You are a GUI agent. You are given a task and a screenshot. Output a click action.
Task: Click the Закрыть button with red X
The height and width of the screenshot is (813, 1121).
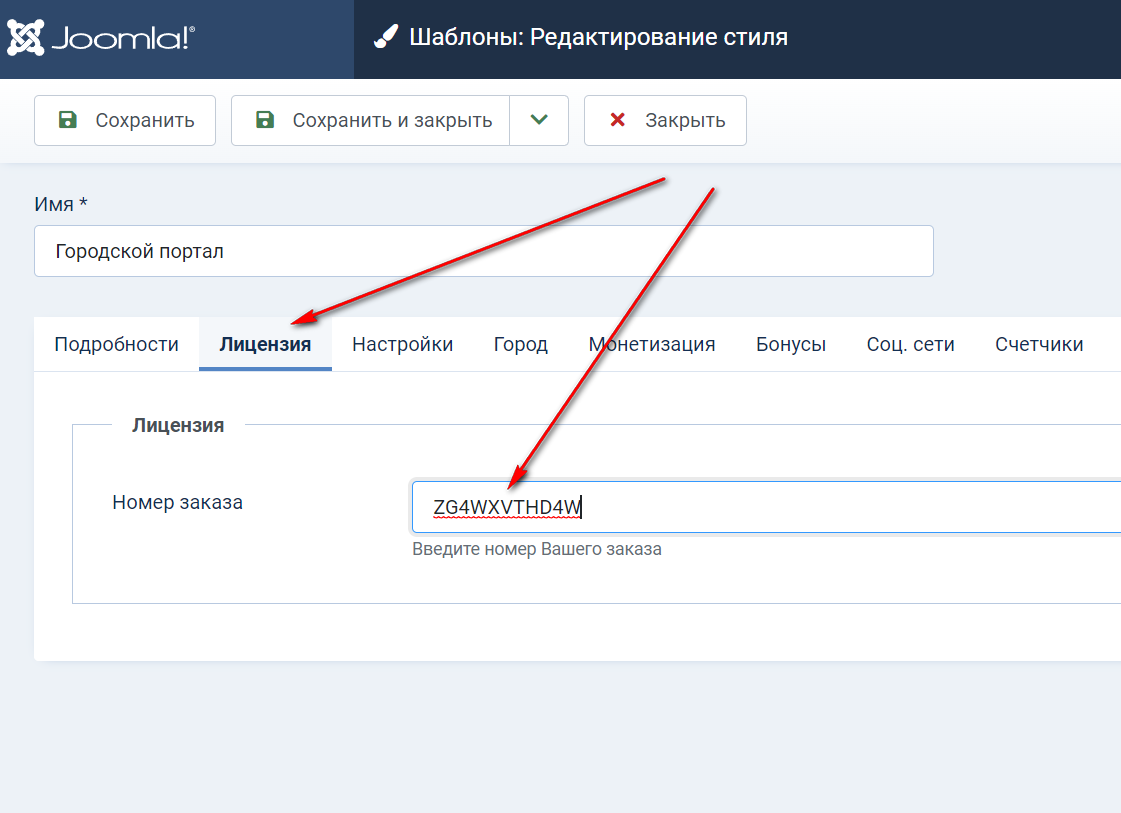point(665,120)
